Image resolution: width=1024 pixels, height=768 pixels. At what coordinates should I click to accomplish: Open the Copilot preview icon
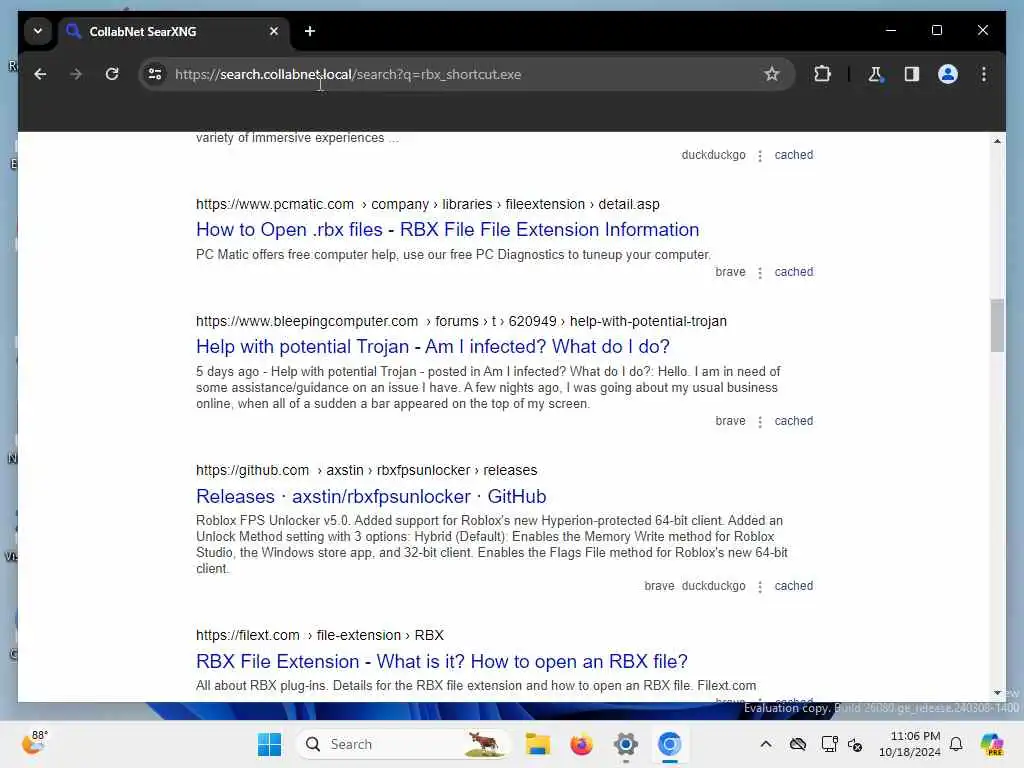click(x=991, y=744)
